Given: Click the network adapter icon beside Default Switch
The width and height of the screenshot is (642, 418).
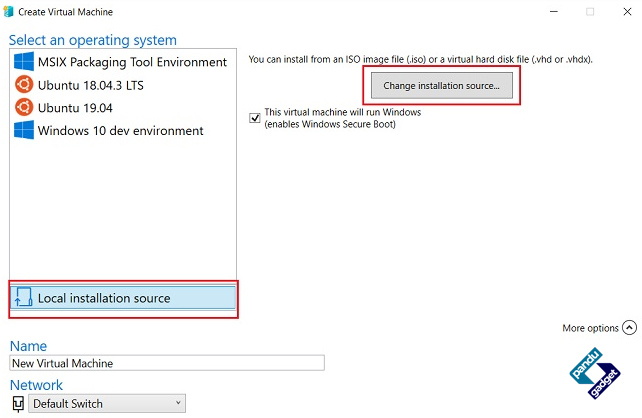Looking at the screenshot, I should 18,404.
